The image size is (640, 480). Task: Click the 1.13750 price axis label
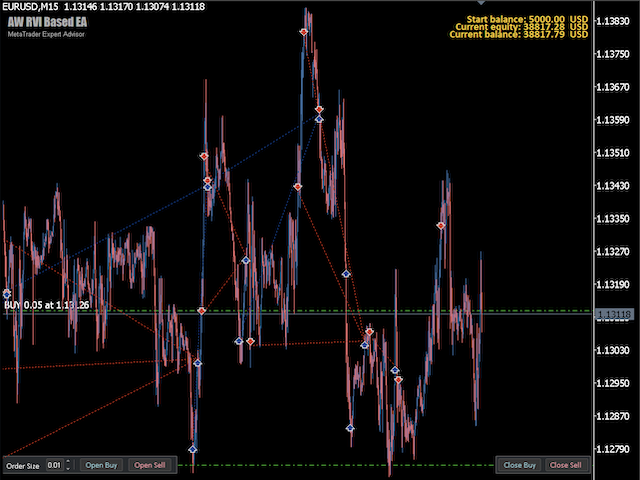(613, 54)
